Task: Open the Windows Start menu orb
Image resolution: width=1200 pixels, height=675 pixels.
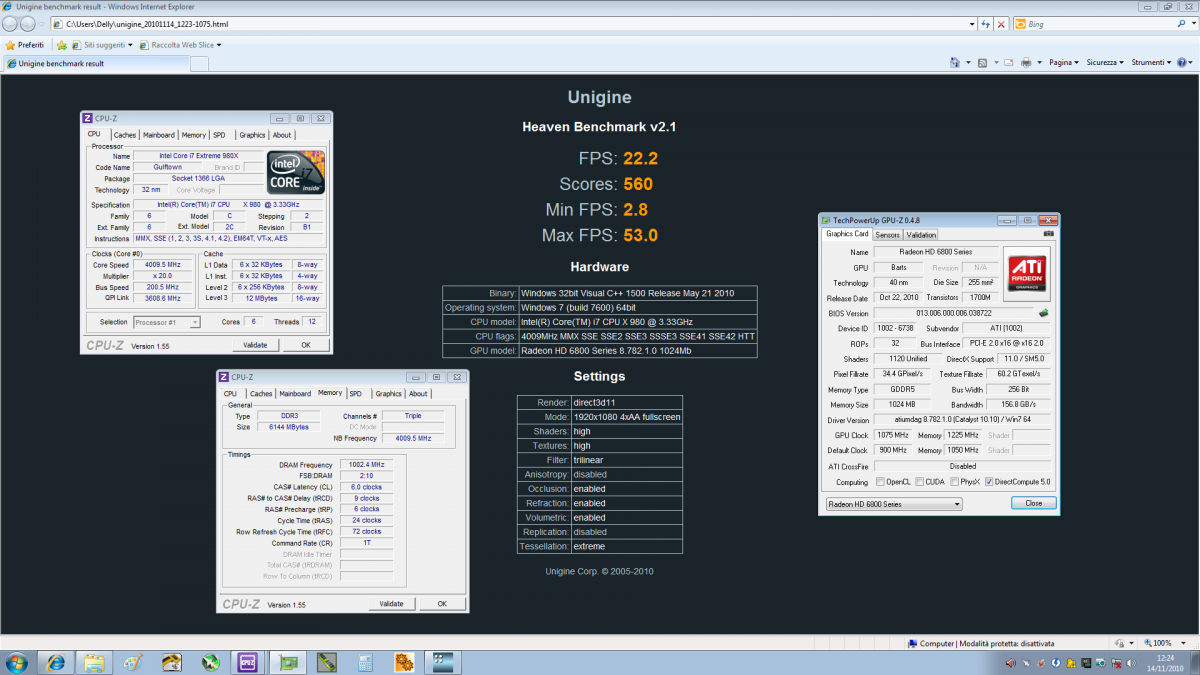Action: [17, 662]
